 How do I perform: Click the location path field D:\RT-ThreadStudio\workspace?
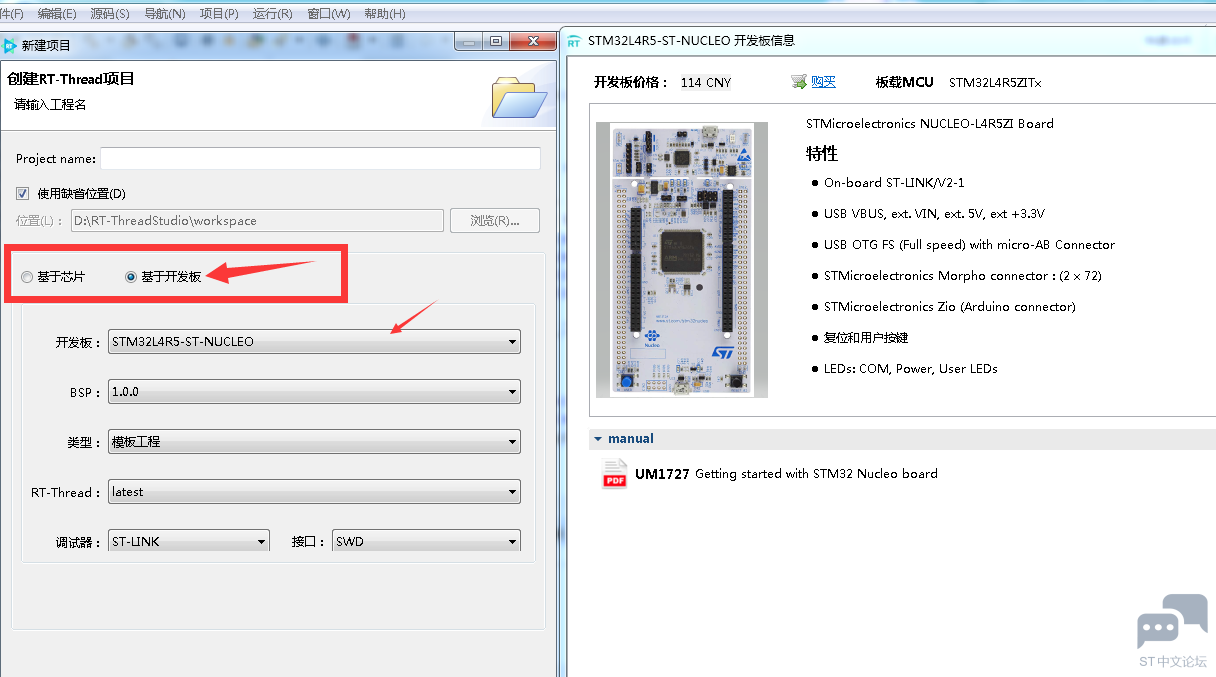(257, 221)
